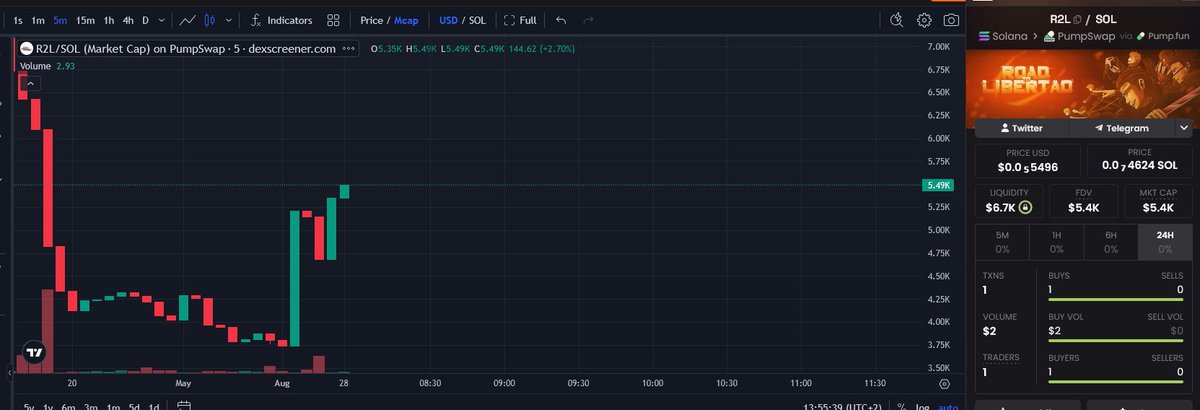Select the 6H stats tab
This screenshot has height=410, width=1200.
pos(1111,241)
